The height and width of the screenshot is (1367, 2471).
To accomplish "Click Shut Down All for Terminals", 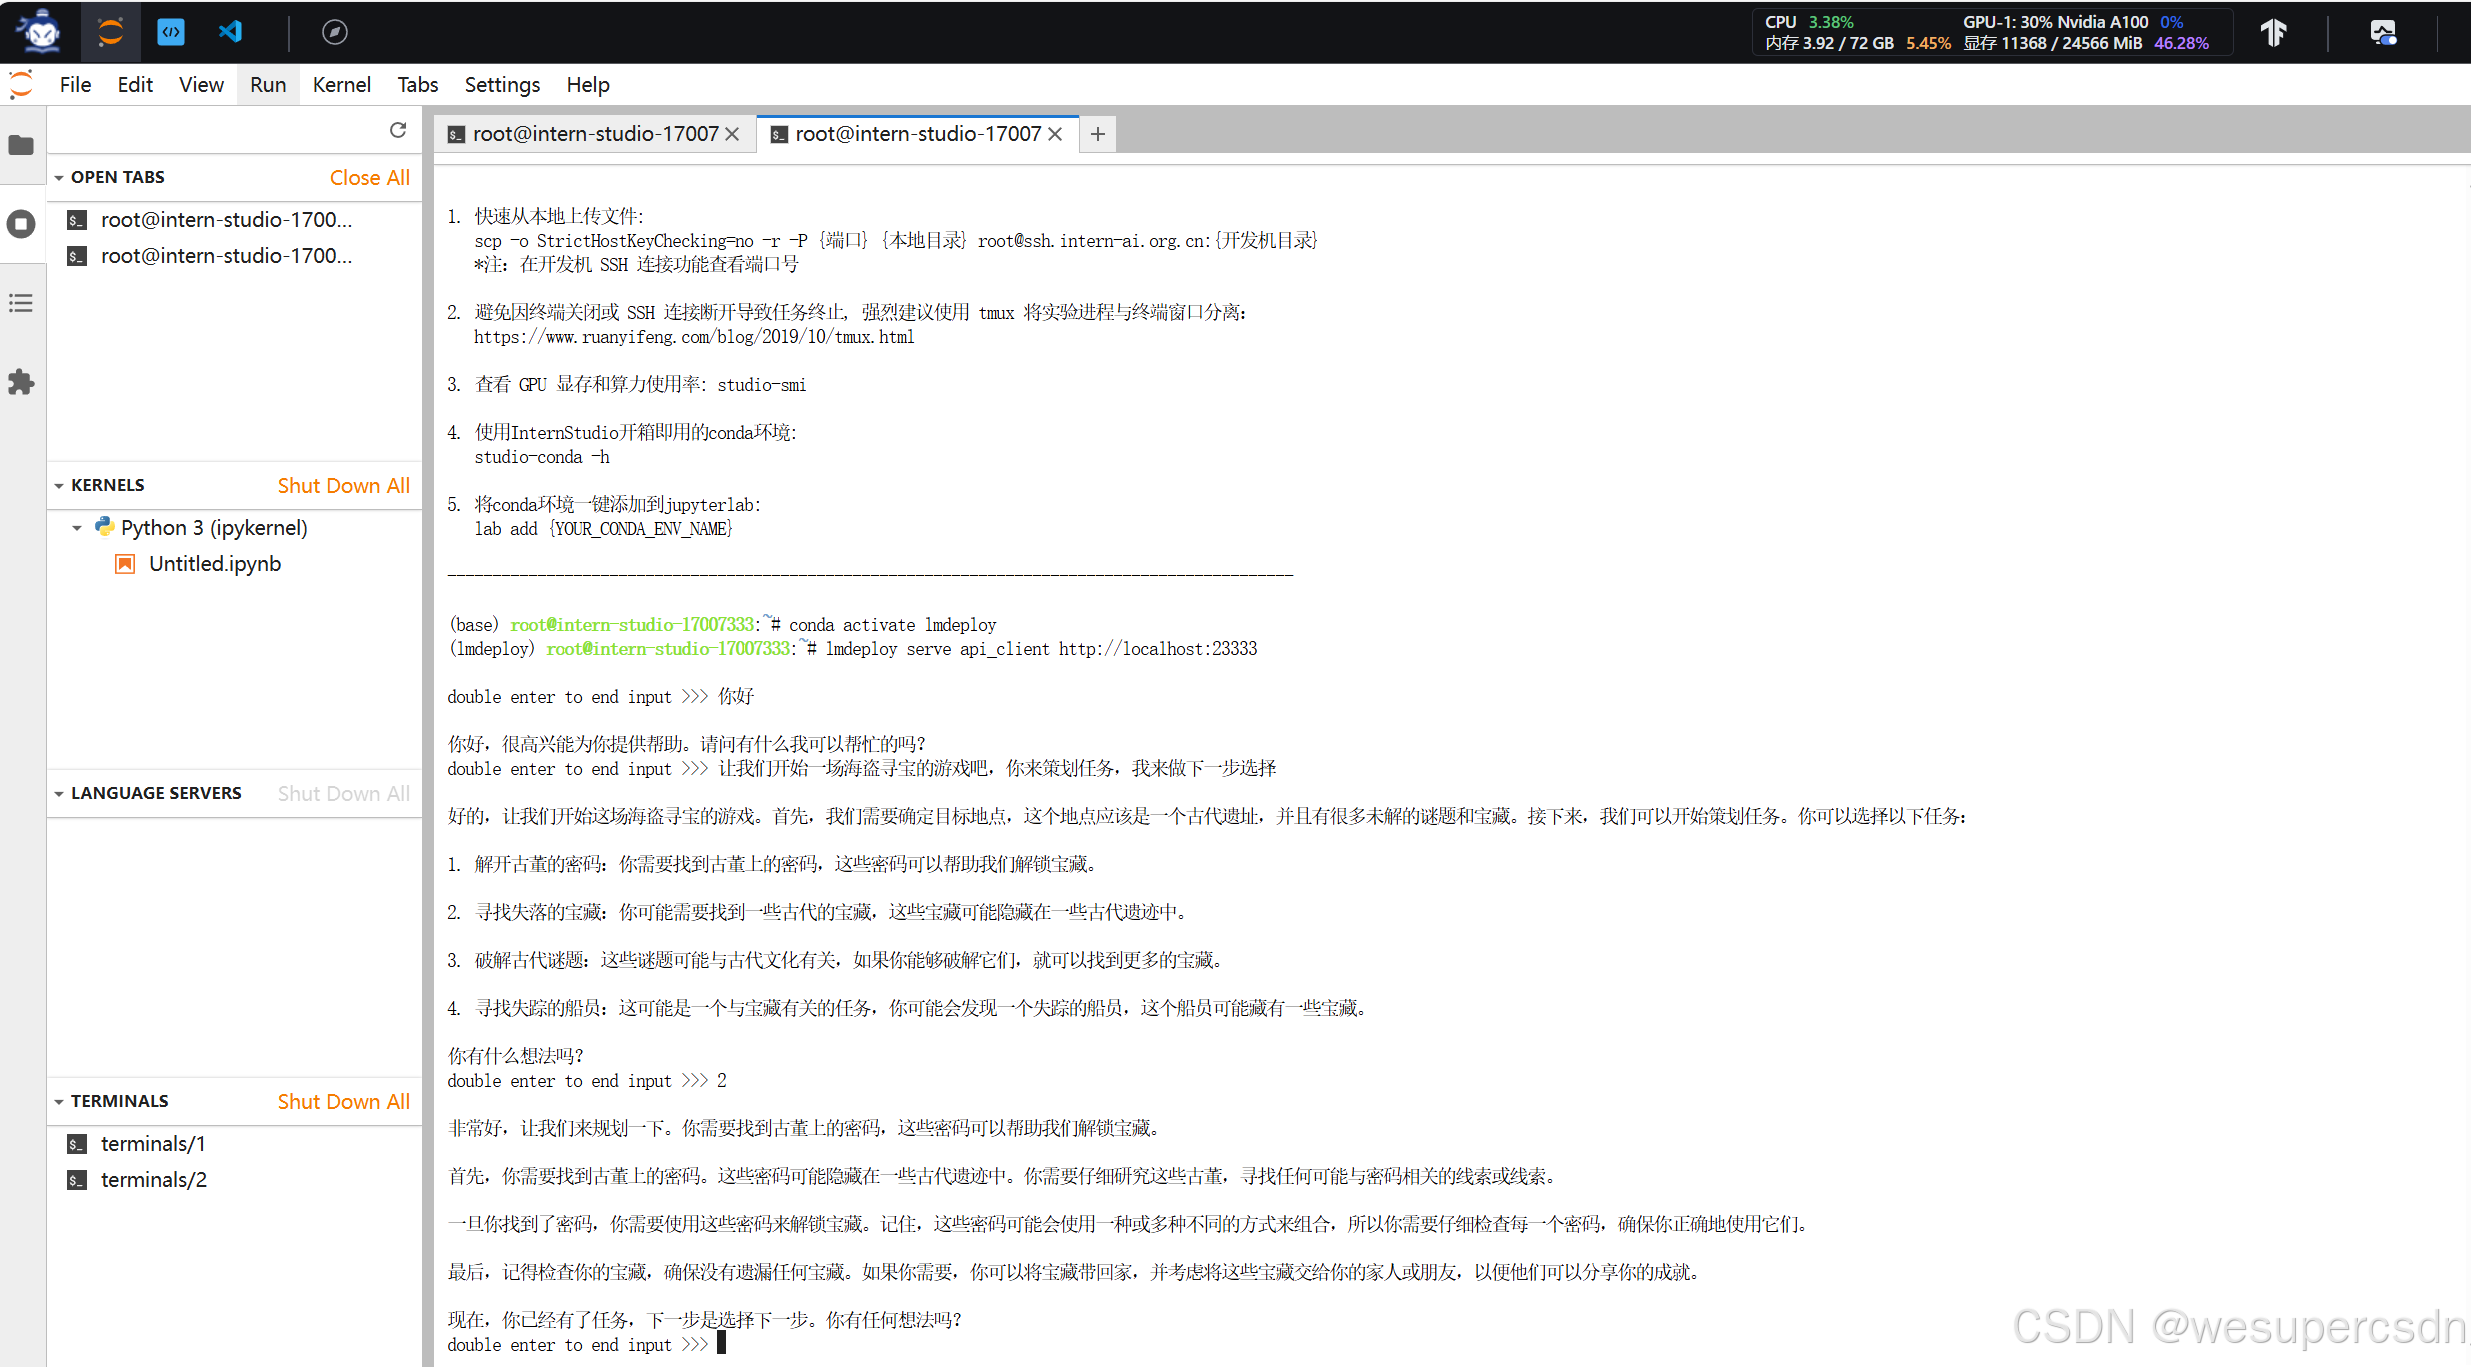I will coord(343,1102).
